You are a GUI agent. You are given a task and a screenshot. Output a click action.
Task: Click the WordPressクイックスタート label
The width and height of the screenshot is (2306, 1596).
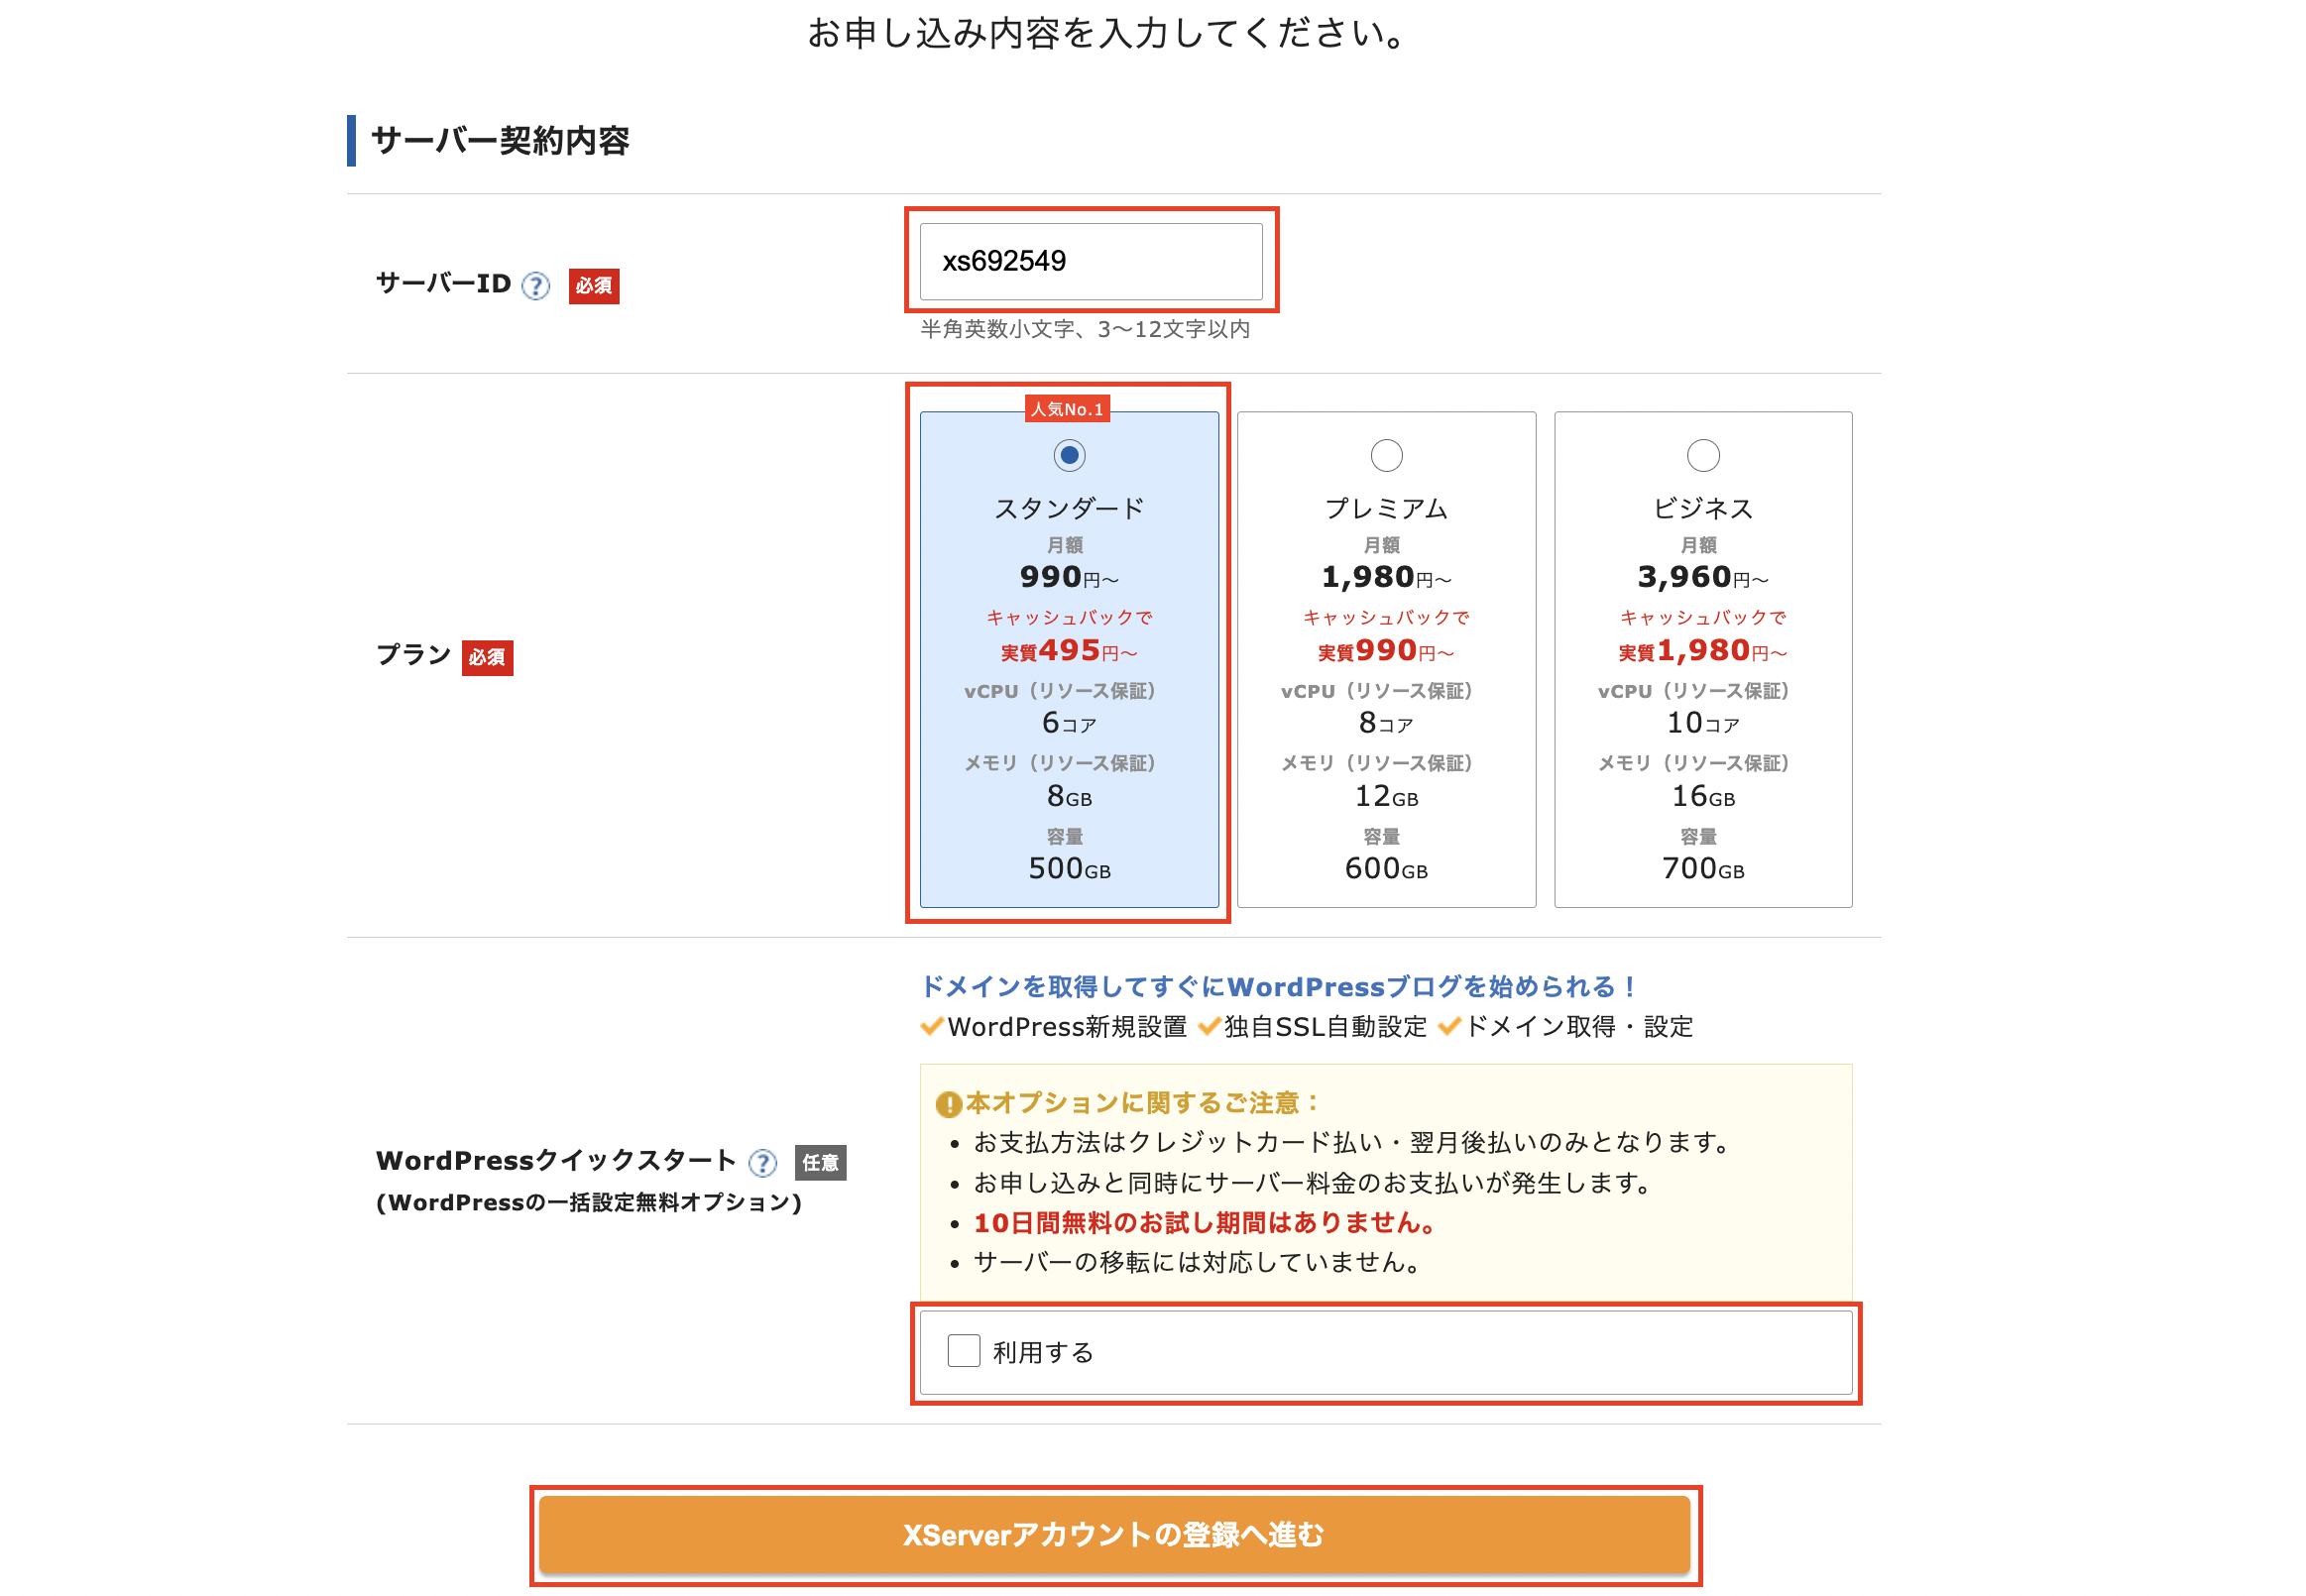(x=557, y=1161)
